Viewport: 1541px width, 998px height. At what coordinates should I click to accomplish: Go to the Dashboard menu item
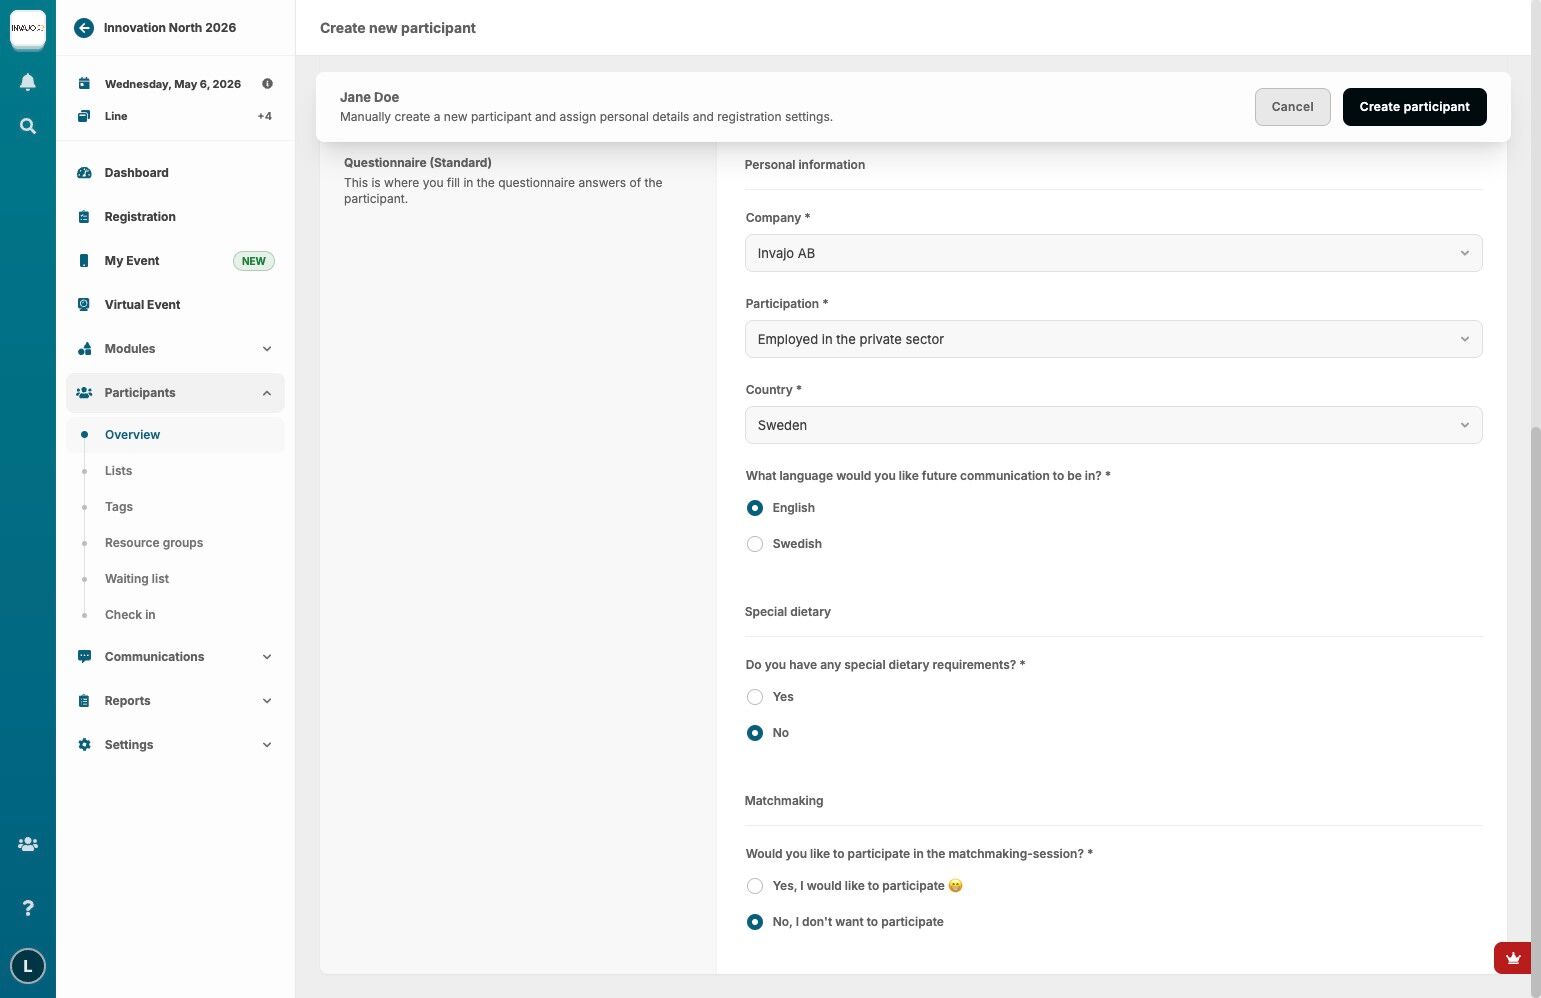(136, 173)
